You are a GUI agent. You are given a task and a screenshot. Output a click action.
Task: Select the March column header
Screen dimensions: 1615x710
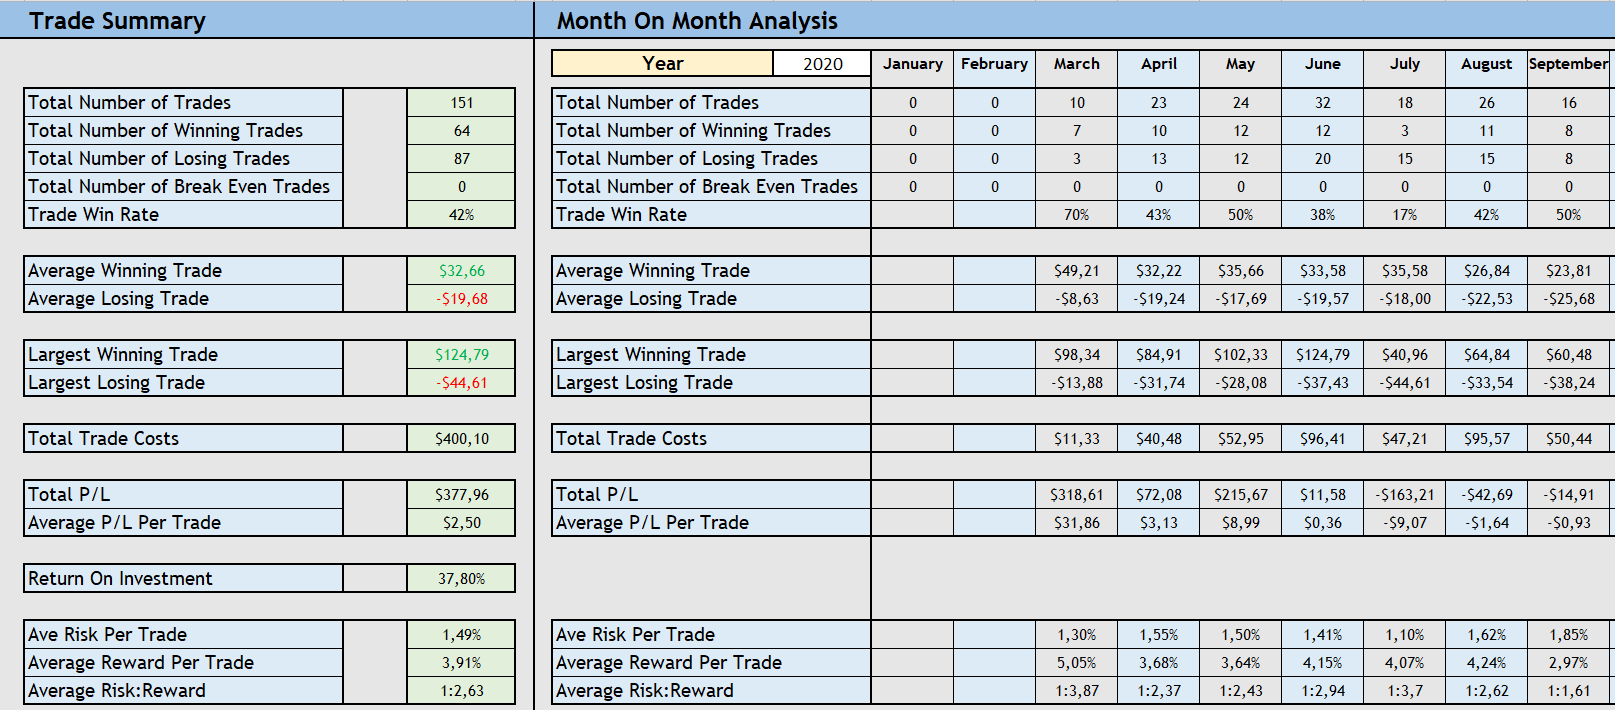[x=1077, y=64]
